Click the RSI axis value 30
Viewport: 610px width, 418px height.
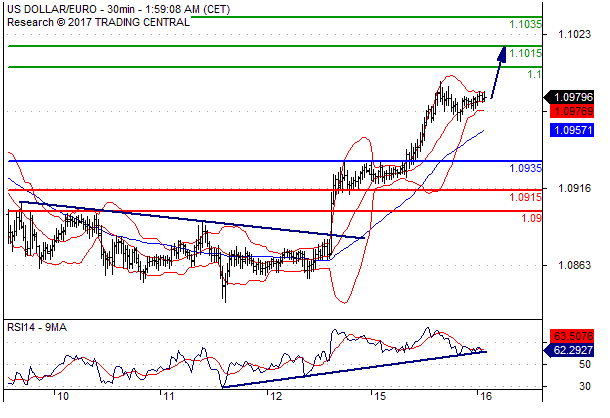585,386
